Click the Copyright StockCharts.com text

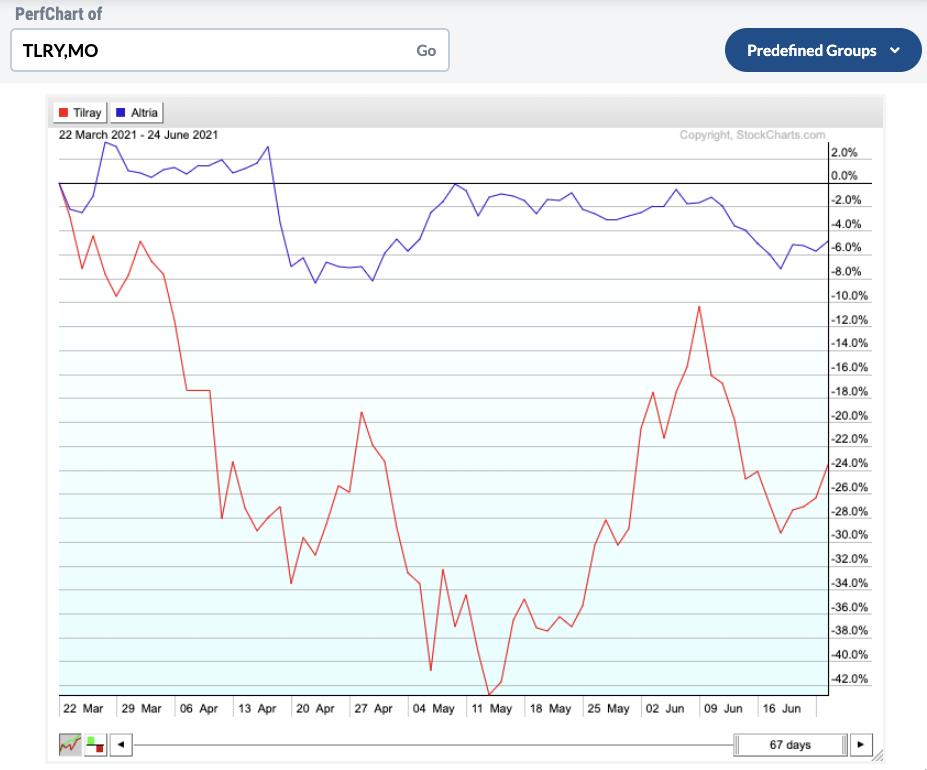click(752, 135)
